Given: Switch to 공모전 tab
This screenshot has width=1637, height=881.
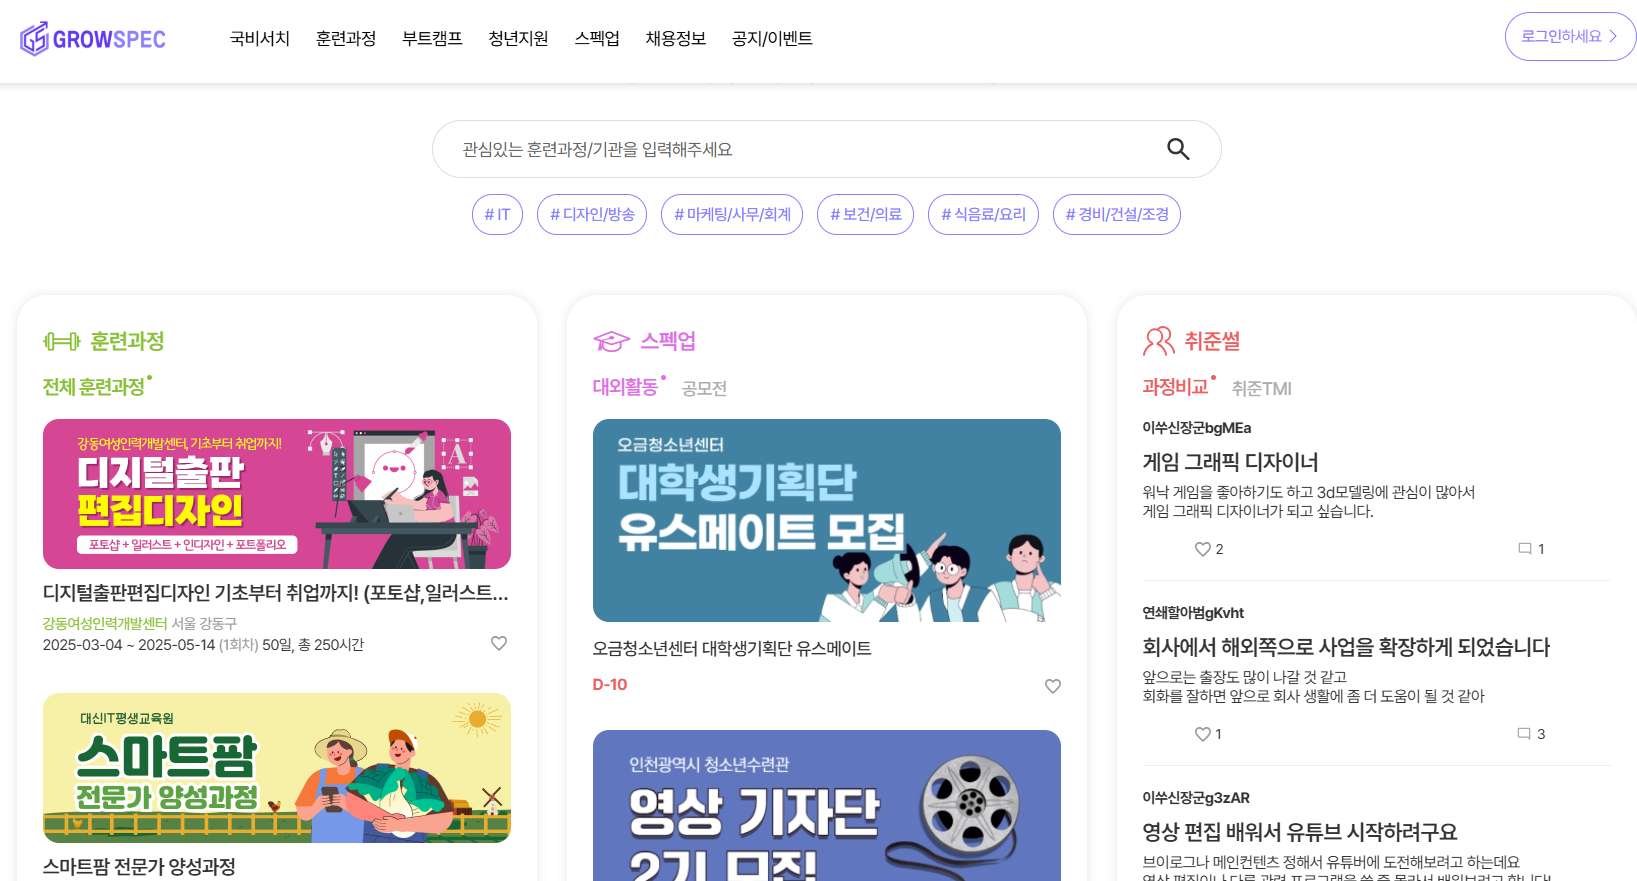Looking at the screenshot, I should click(x=704, y=388).
